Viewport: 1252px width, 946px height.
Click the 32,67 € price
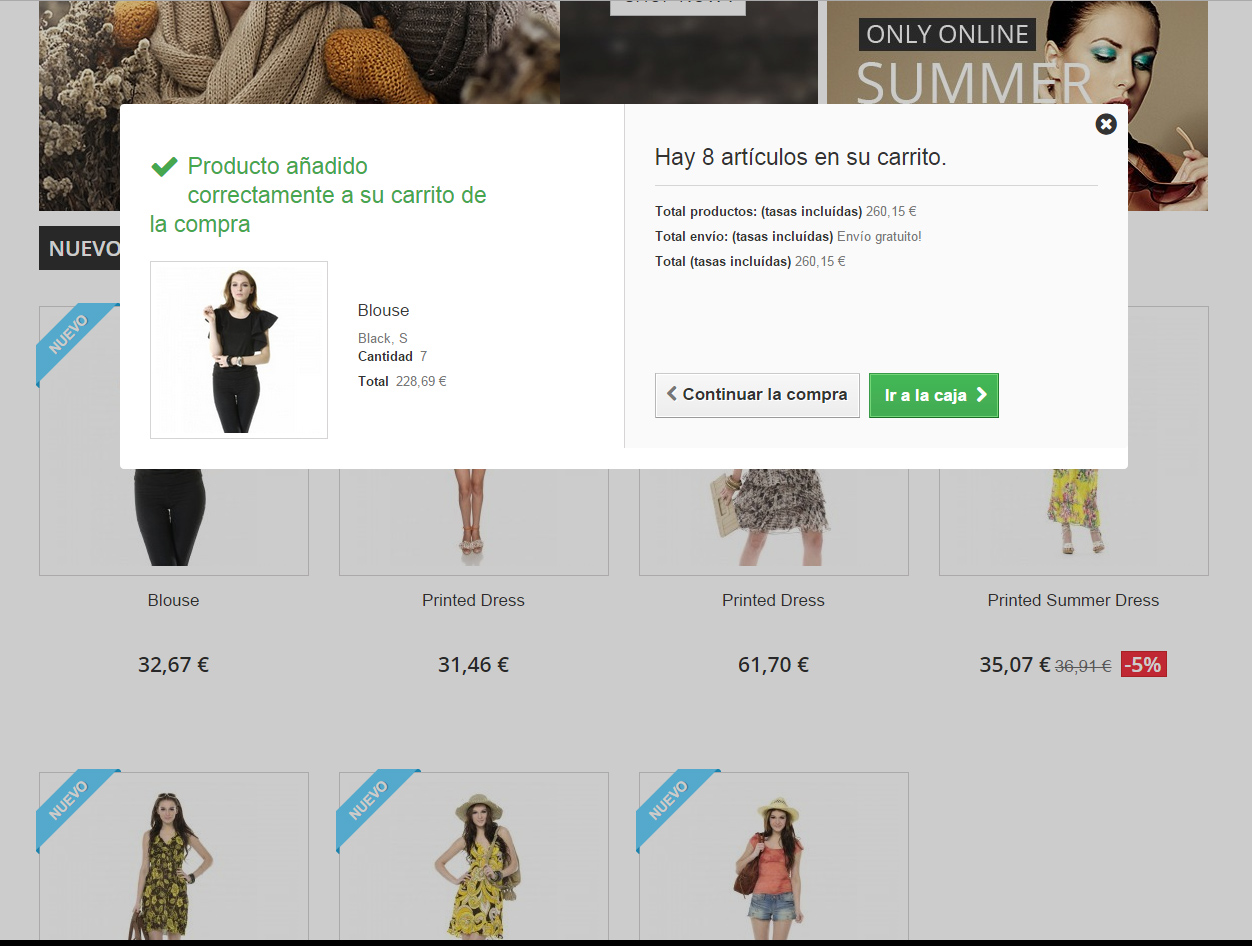click(174, 664)
